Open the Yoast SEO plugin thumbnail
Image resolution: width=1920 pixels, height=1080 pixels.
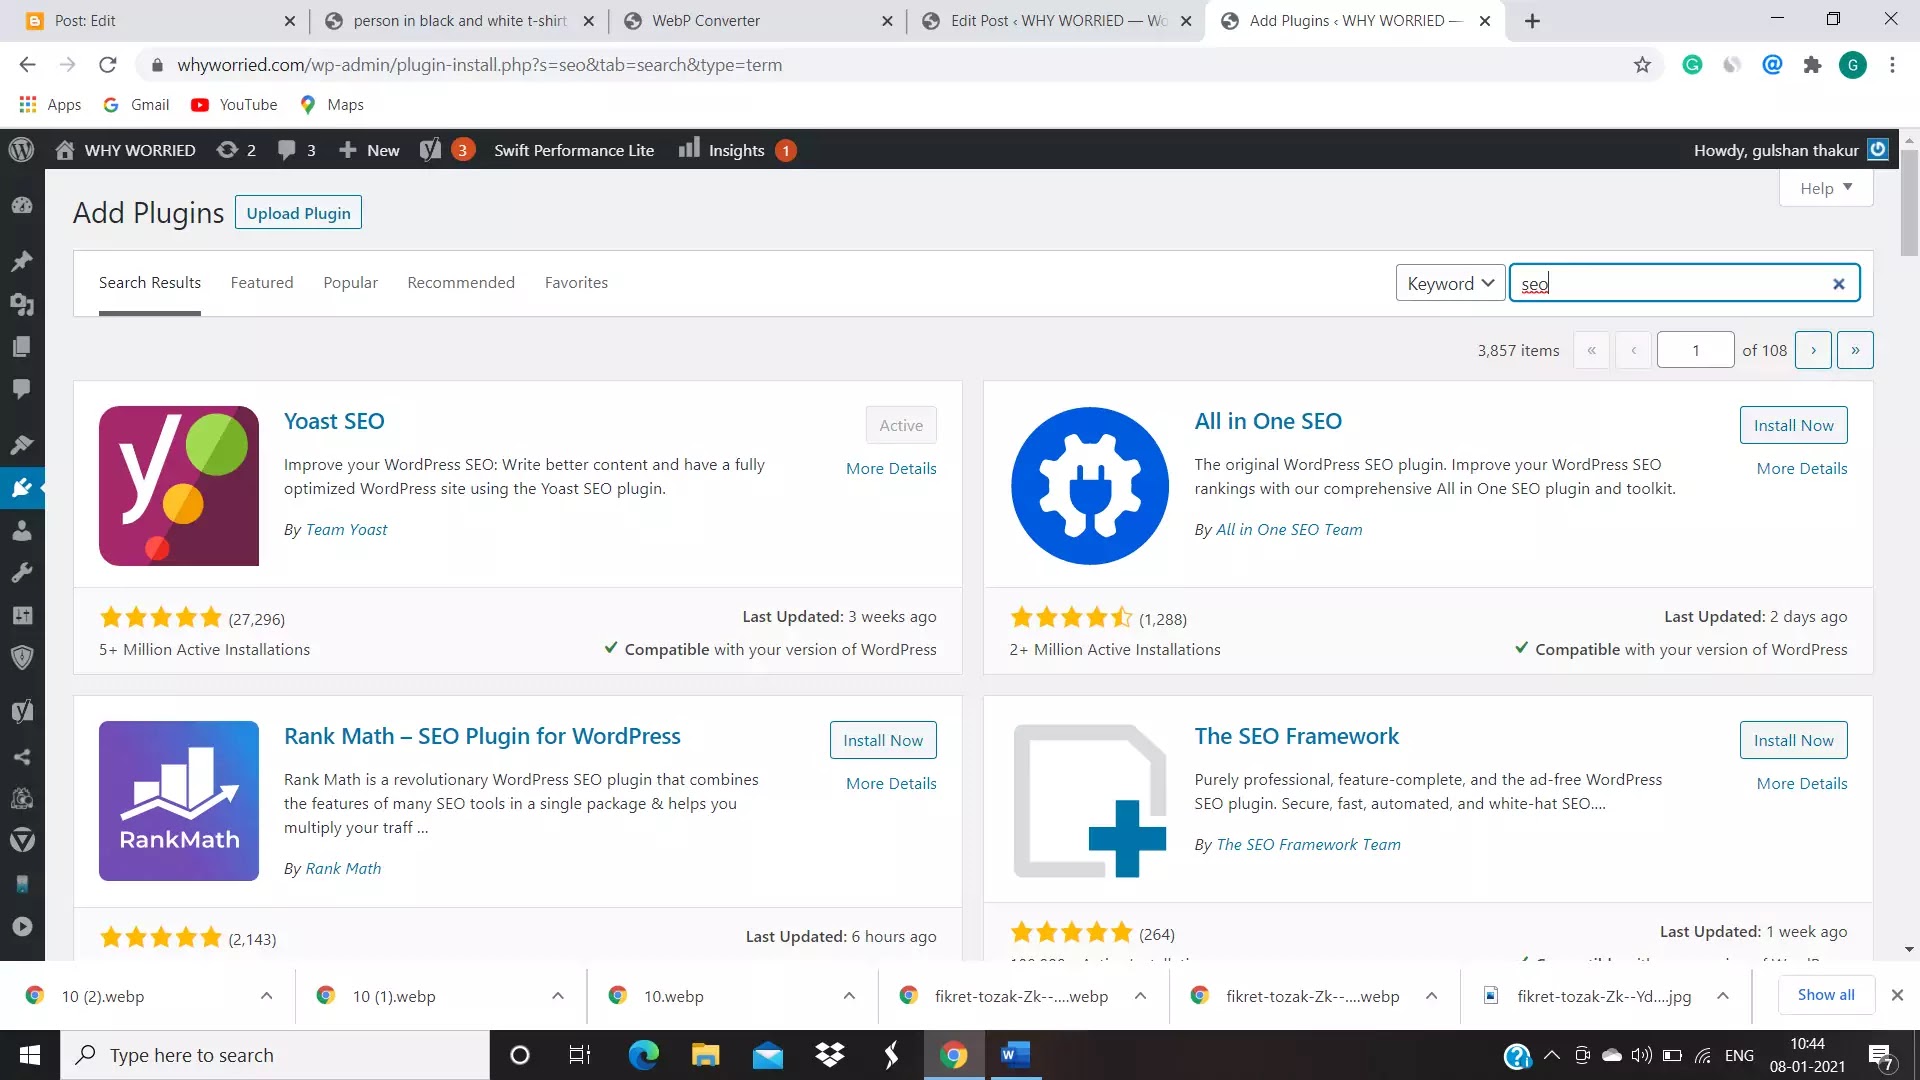point(179,486)
